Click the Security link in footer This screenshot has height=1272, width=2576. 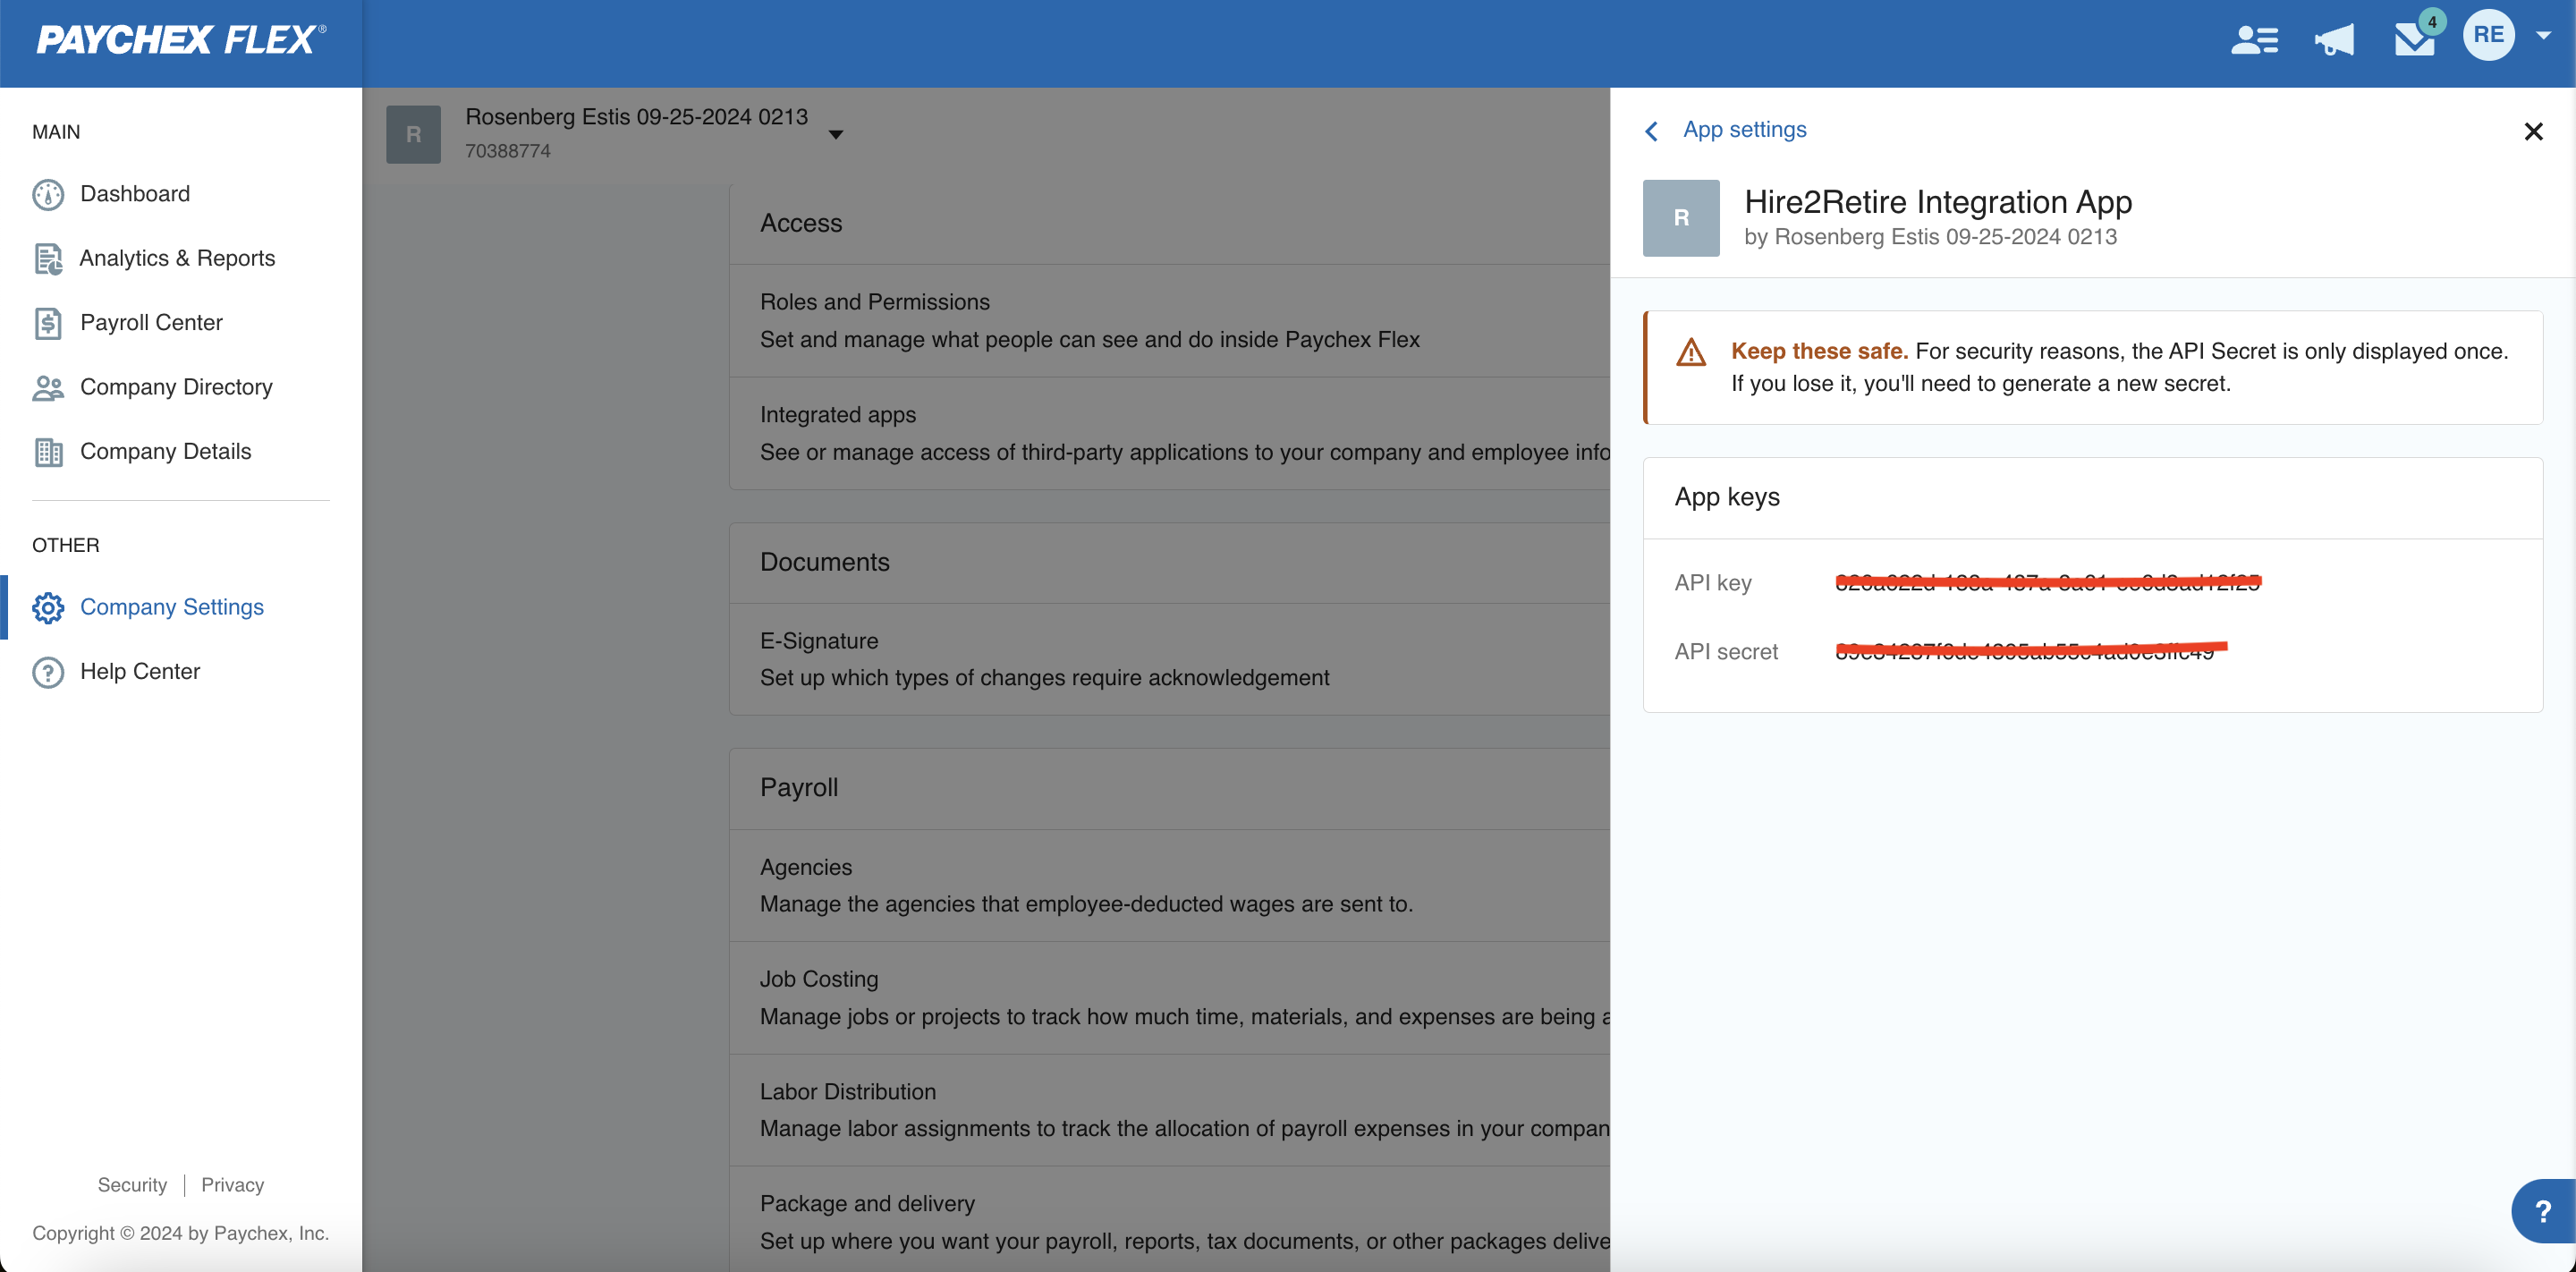pyautogui.click(x=131, y=1183)
